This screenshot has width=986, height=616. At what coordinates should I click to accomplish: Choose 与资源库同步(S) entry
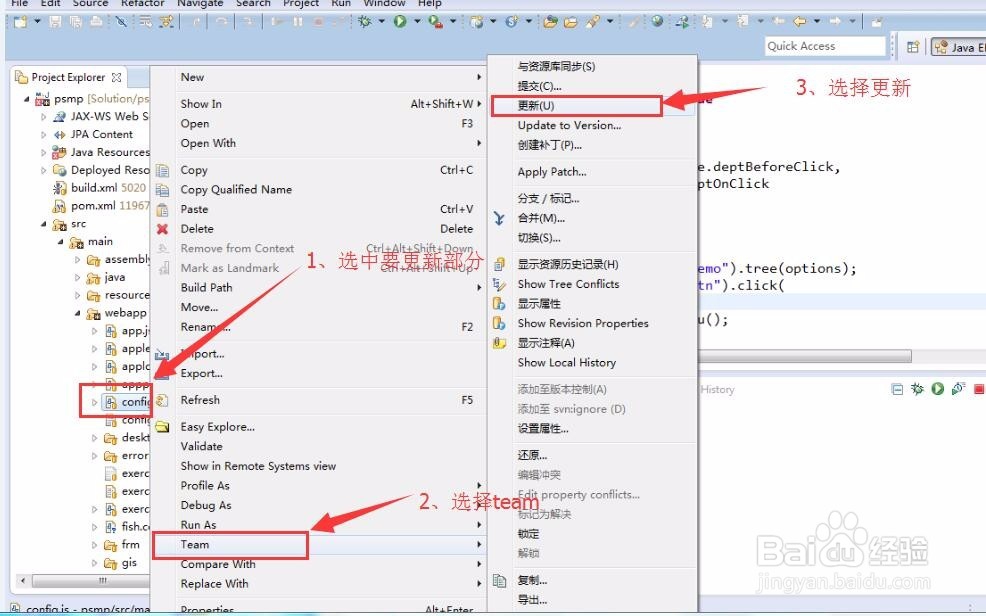pos(592,66)
